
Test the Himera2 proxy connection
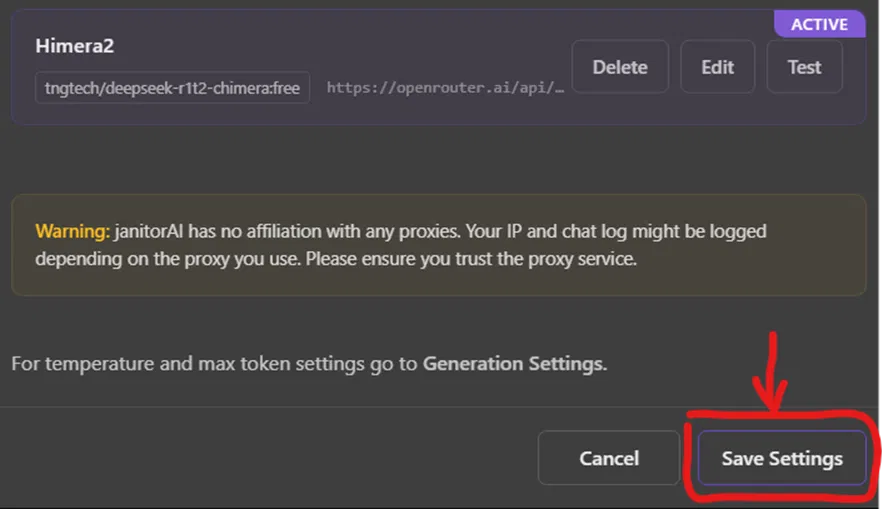(x=804, y=68)
